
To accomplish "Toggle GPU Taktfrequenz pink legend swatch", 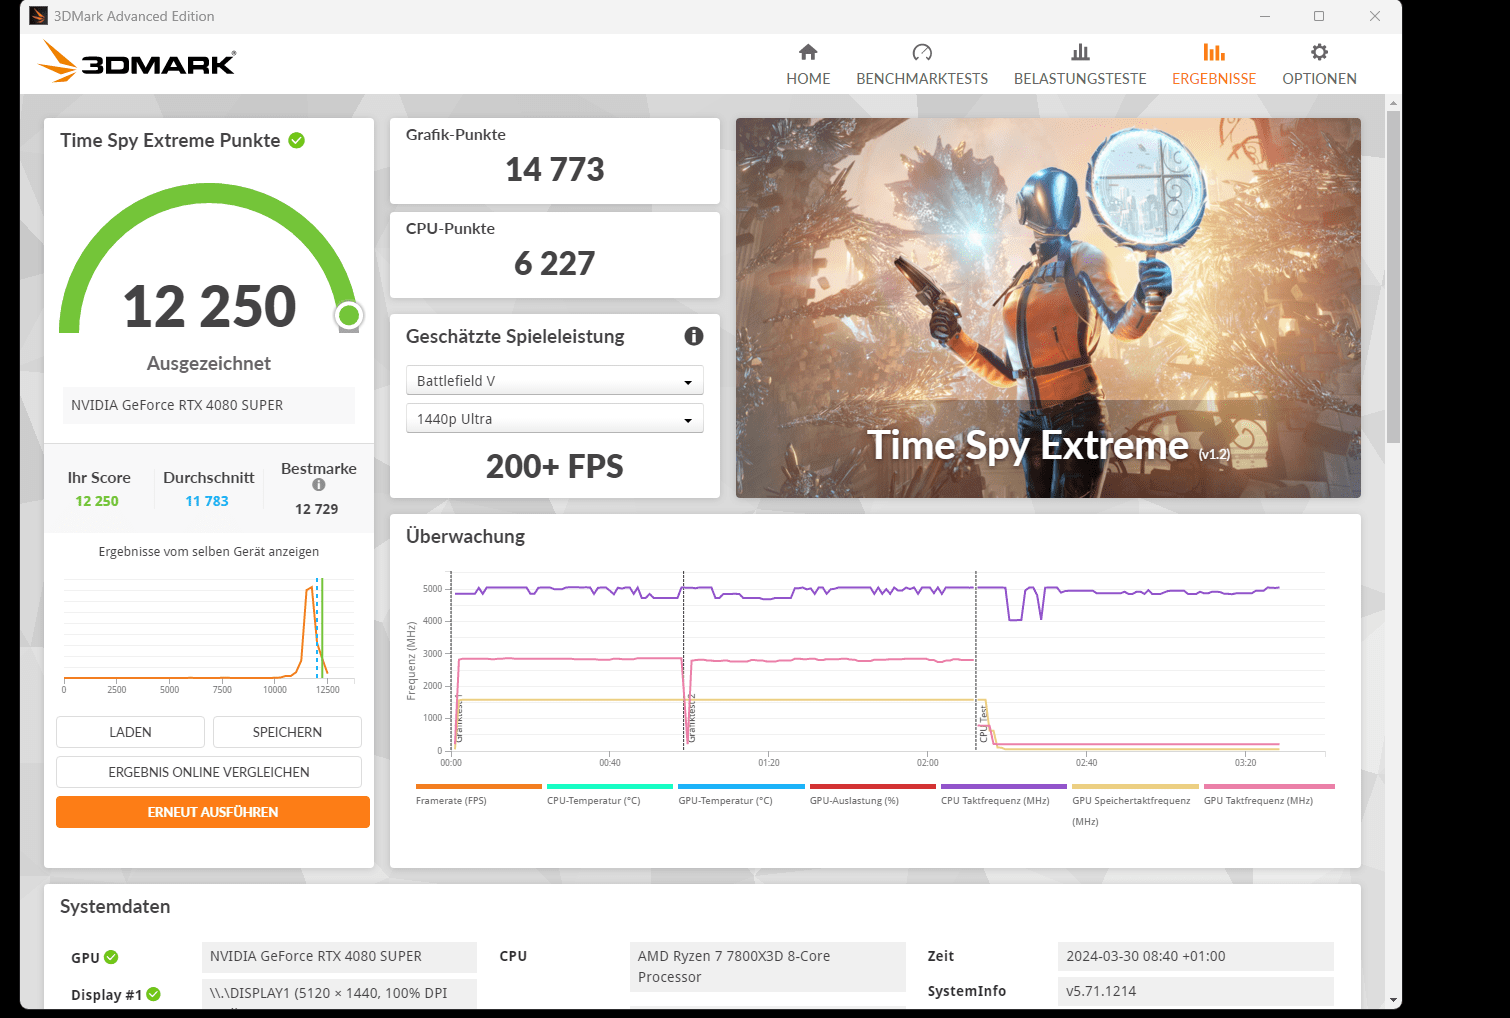I will click(x=1269, y=787).
